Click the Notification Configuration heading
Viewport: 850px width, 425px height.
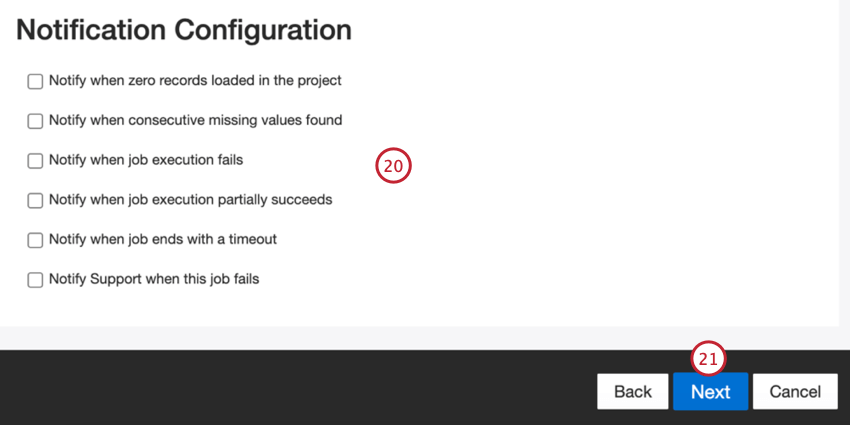click(184, 30)
